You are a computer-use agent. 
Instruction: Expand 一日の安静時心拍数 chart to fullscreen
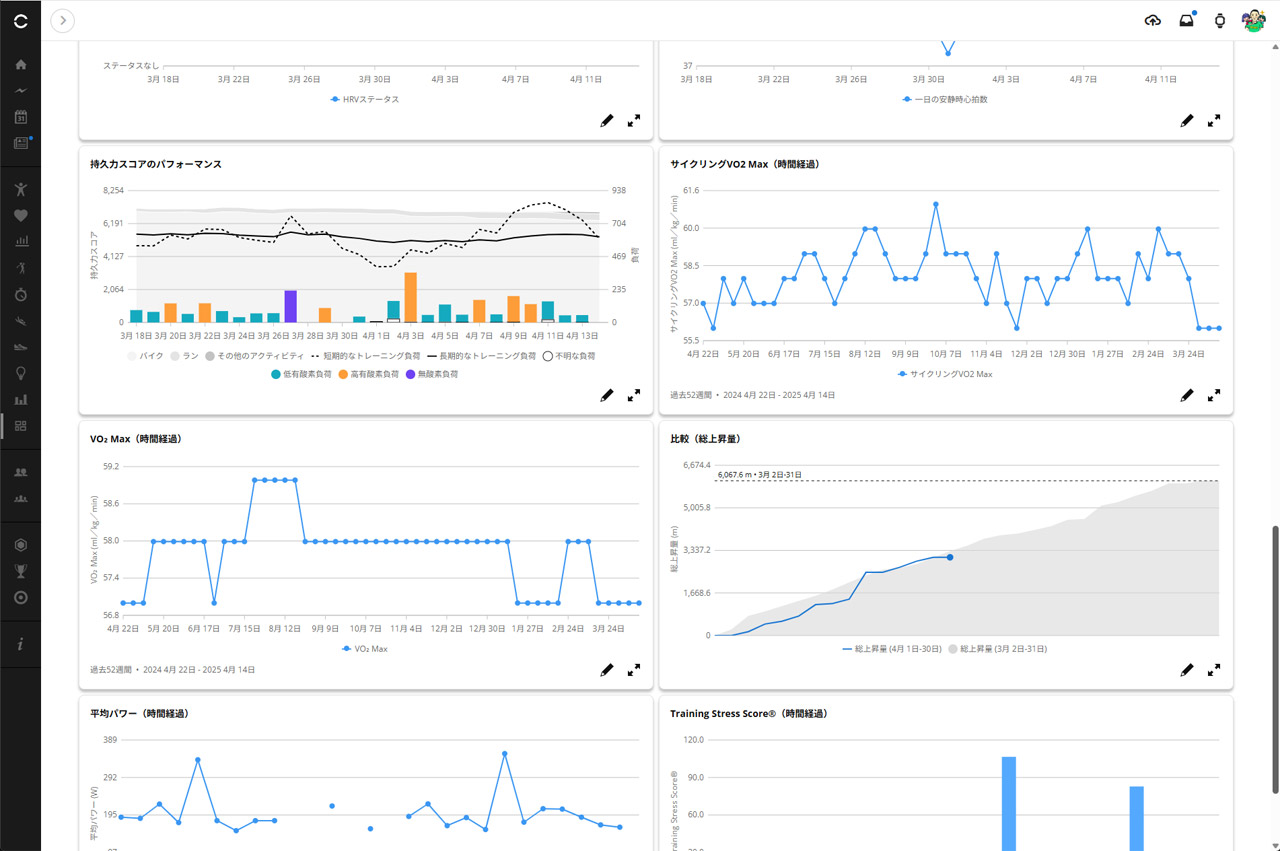click(x=1214, y=120)
